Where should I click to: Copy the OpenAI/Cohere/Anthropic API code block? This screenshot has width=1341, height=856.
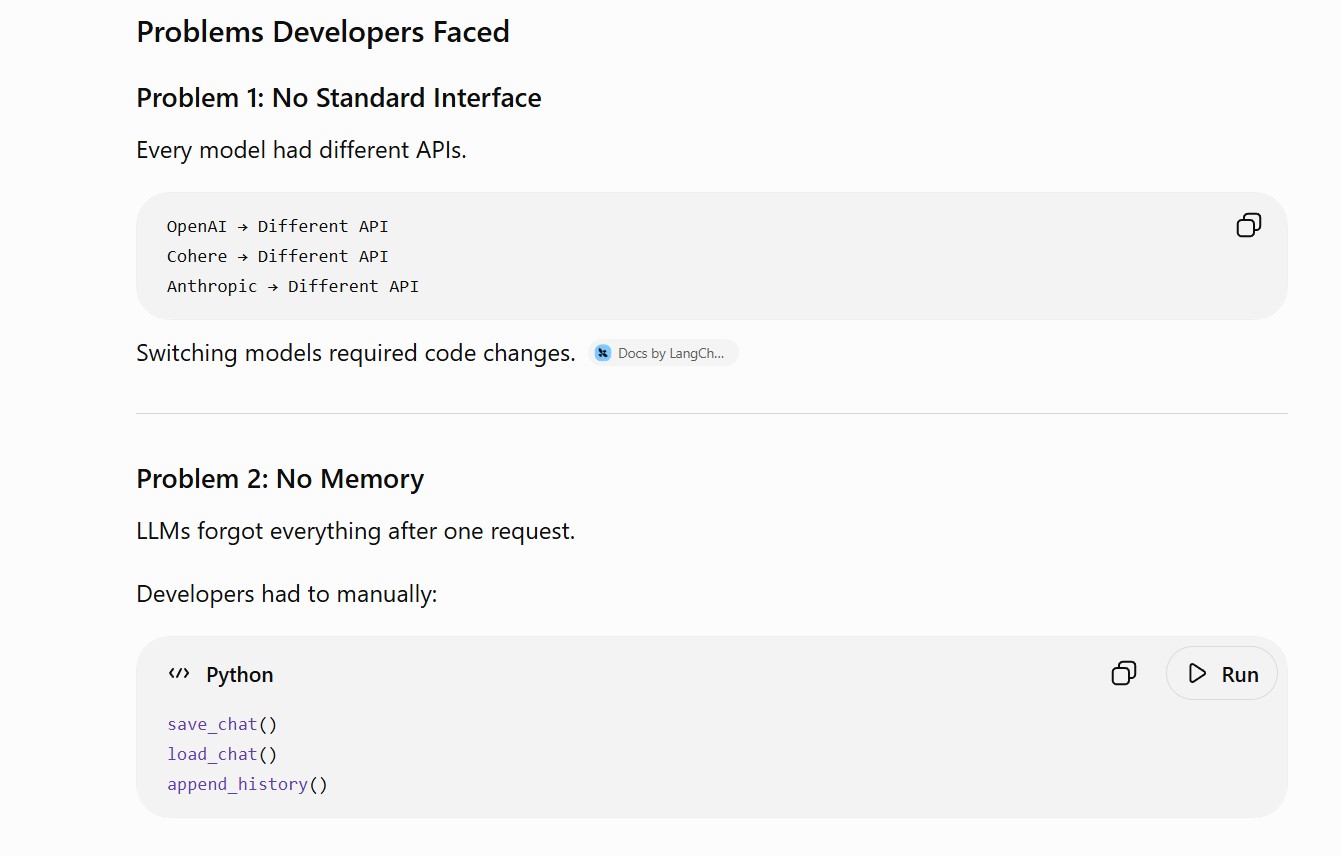pos(1249,225)
